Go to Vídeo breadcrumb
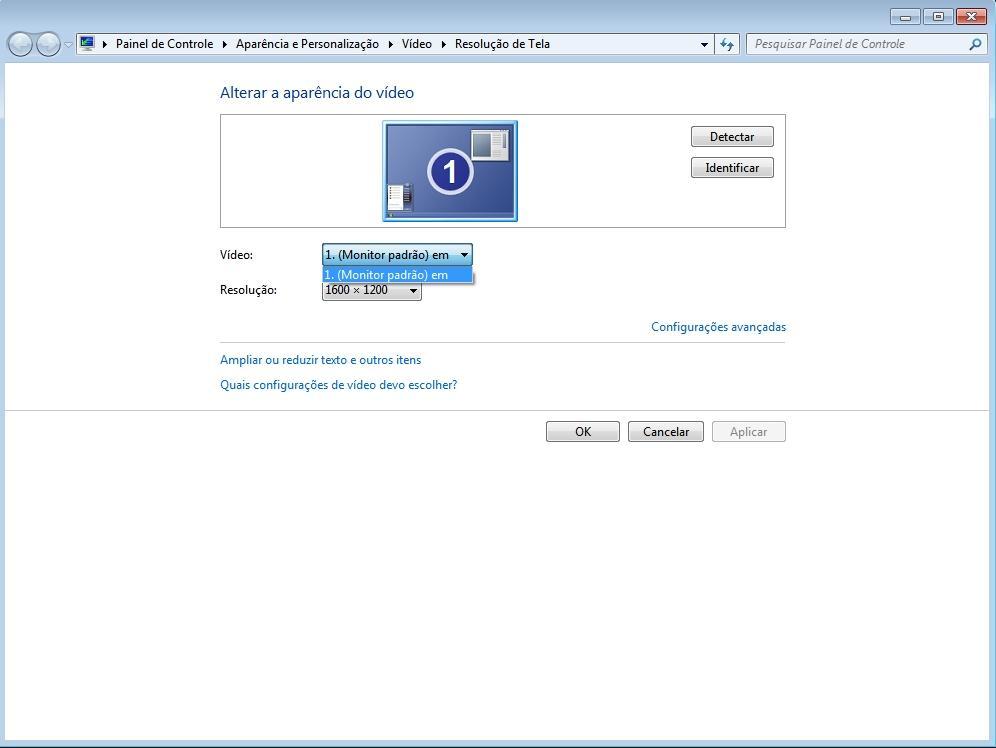The image size is (996, 748). [417, 44]
